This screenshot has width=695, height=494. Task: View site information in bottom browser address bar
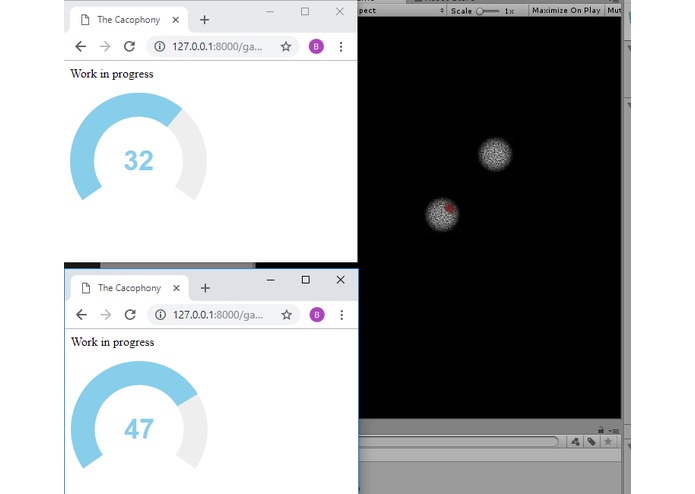[160, 315]
